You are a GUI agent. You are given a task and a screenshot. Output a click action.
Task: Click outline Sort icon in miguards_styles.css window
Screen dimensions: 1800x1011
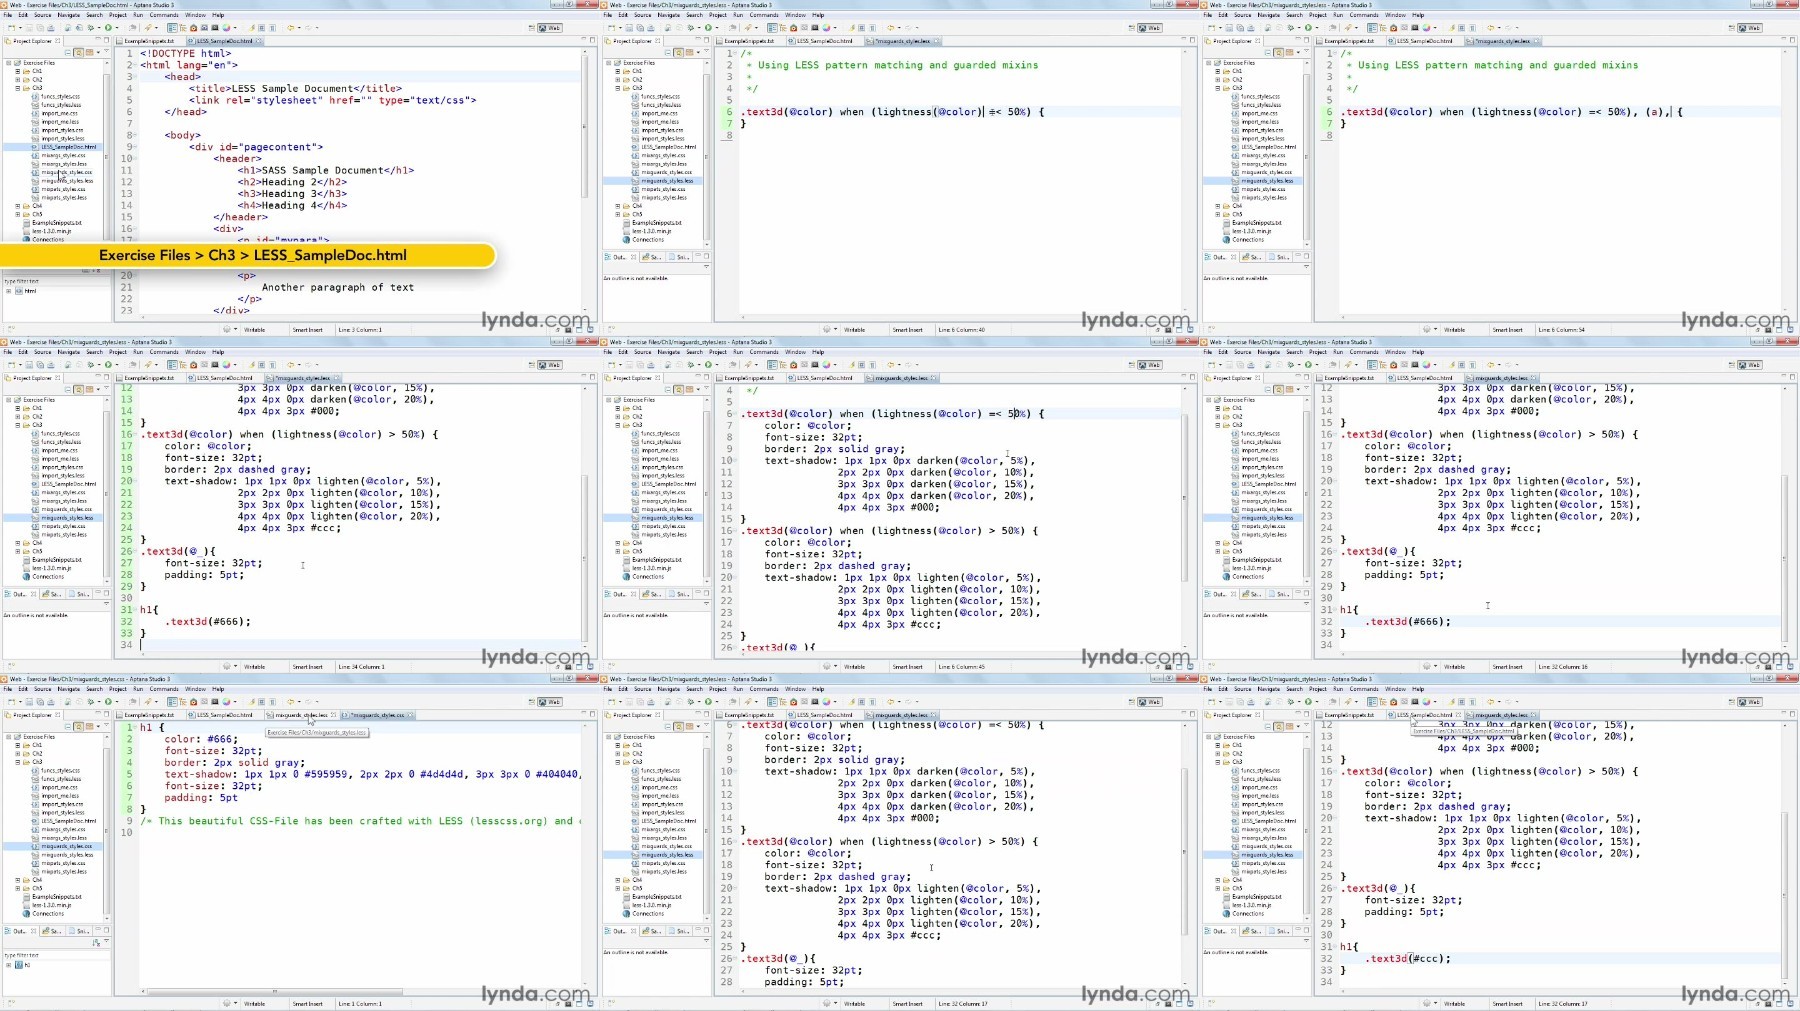[96, 942]
